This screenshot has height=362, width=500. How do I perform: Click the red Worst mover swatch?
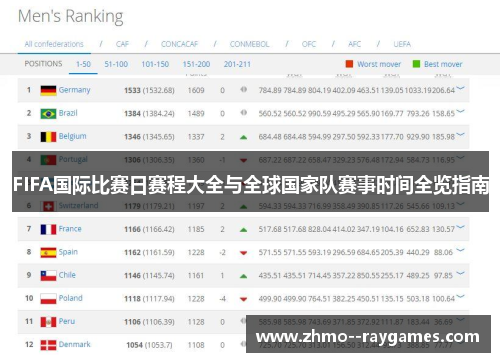[x=349, y=64]
